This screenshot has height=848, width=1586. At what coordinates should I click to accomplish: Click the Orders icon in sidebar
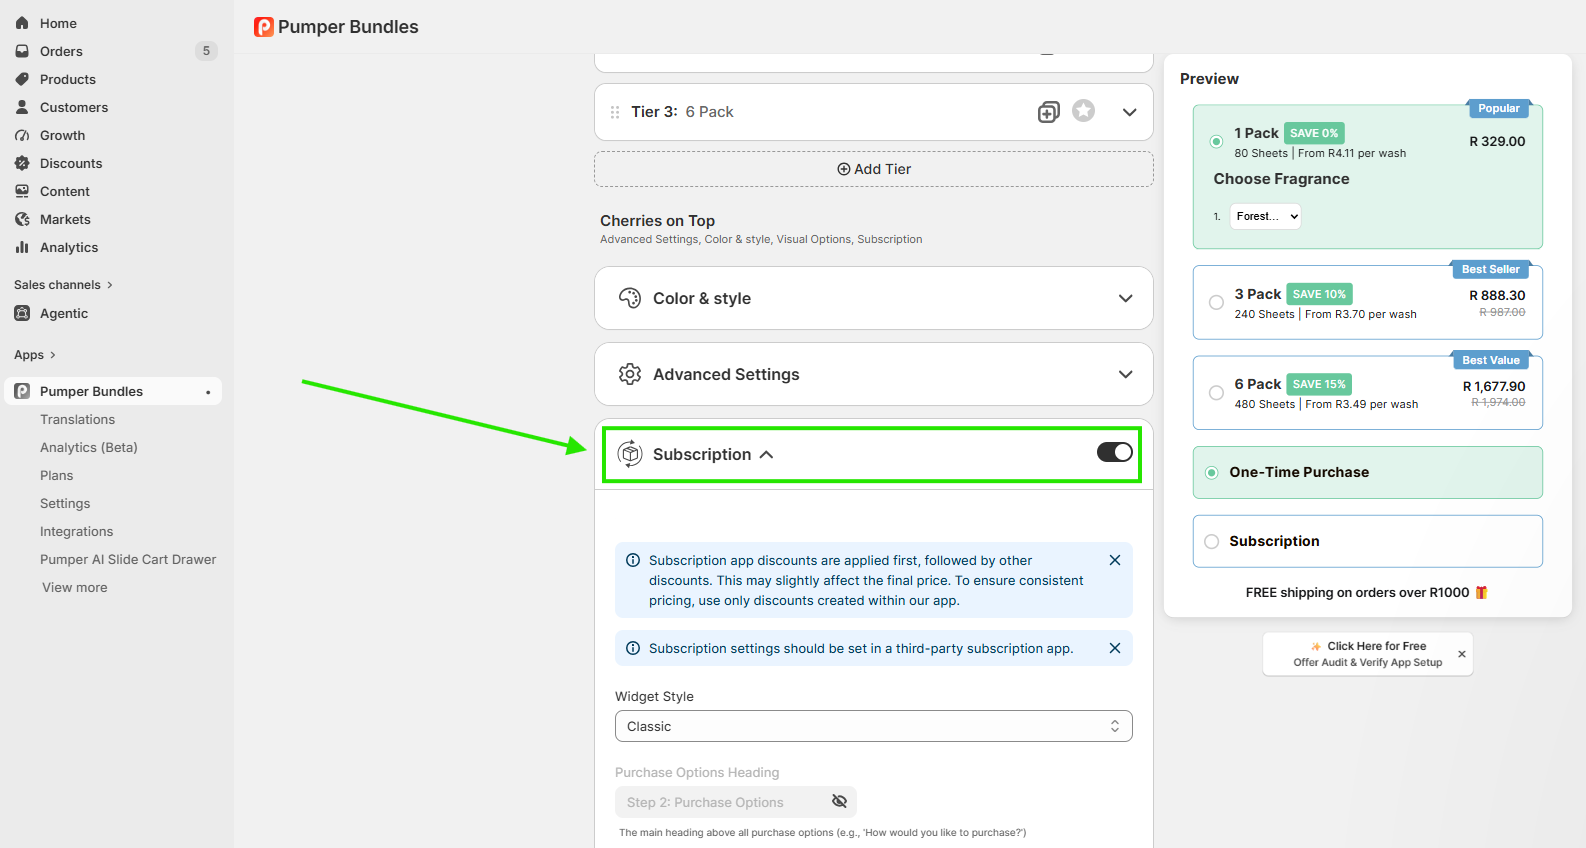pos(22,51)
